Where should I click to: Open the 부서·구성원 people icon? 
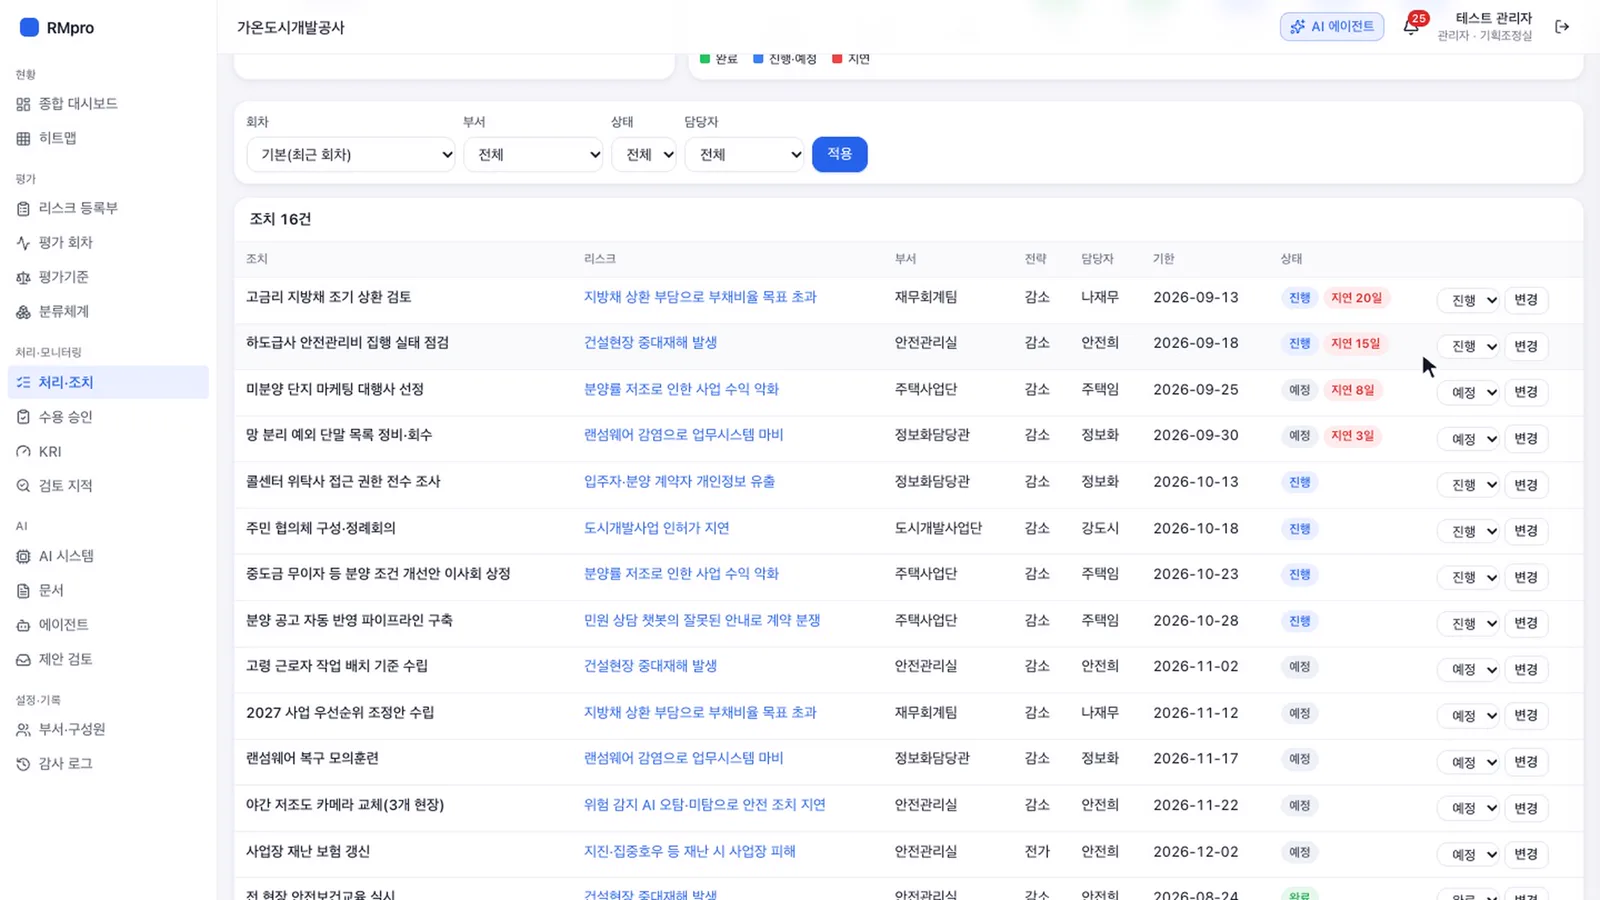point(23,730)
